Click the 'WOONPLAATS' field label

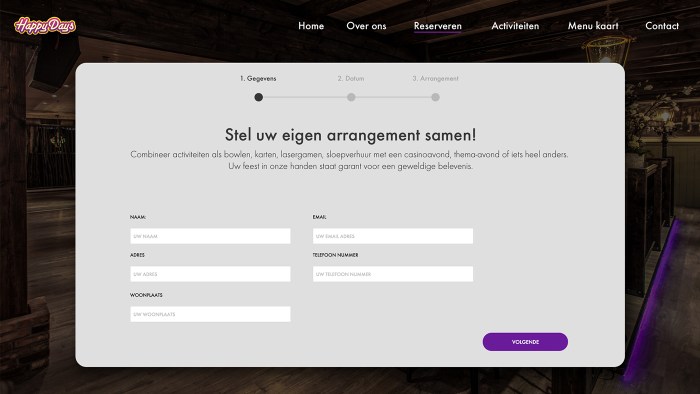pos(146,295)
